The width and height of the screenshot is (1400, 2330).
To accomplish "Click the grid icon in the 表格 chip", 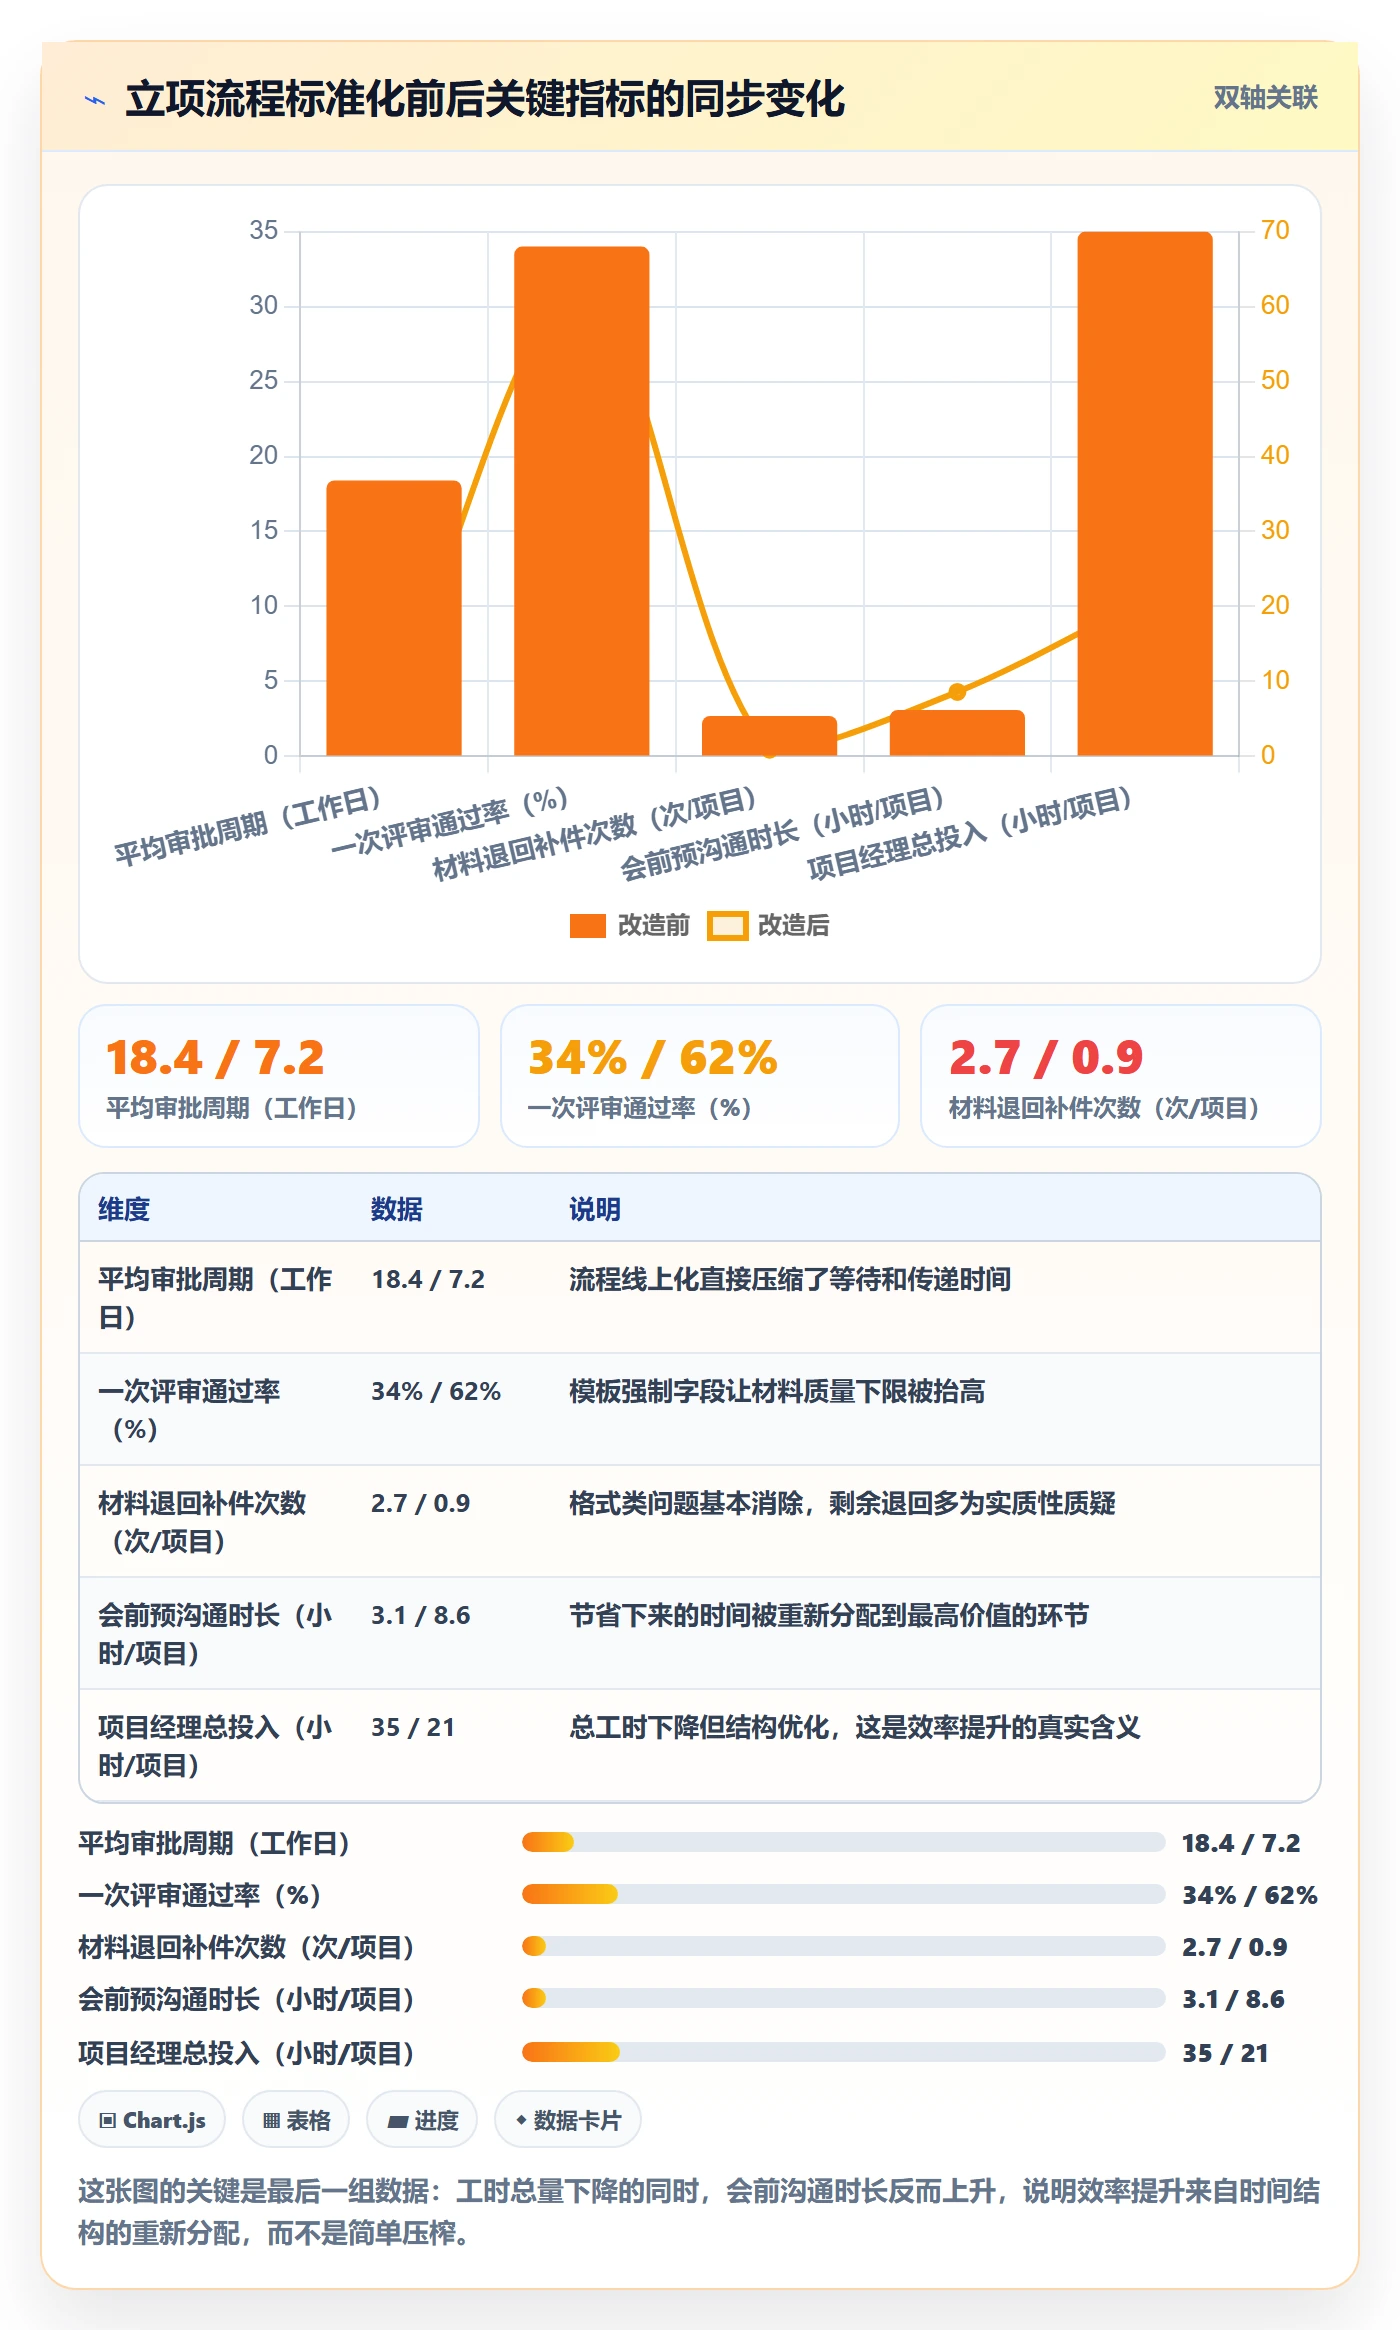I will 271,2121.
